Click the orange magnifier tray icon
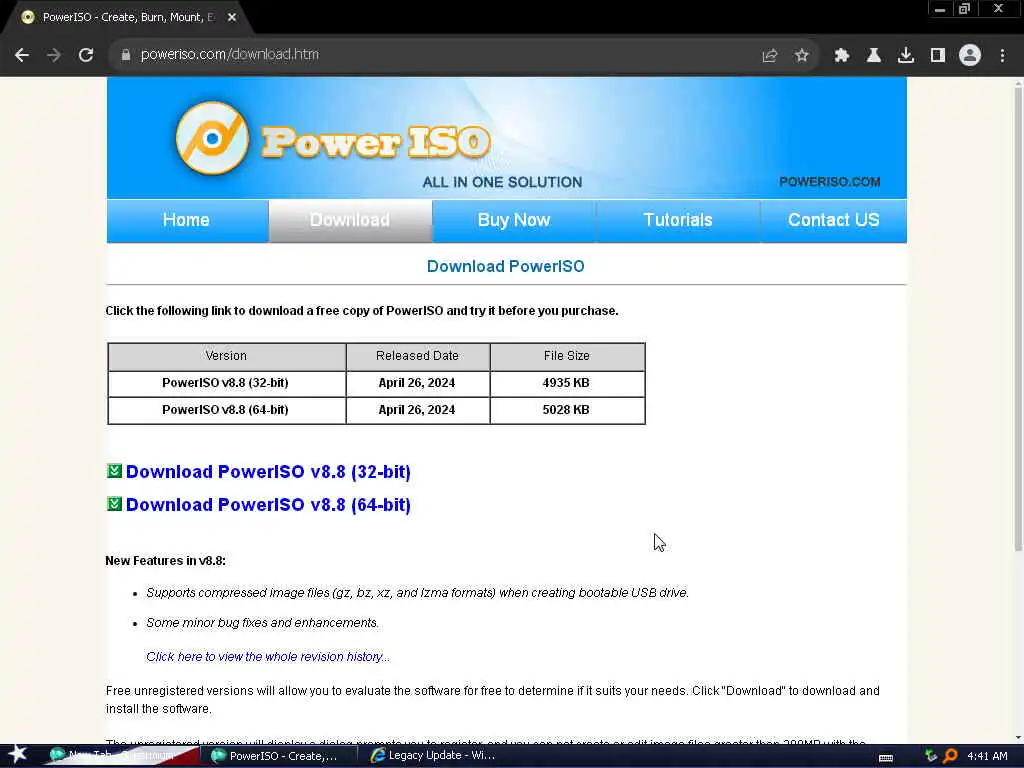Screen dimensions: 1024x768 [950, 756]
